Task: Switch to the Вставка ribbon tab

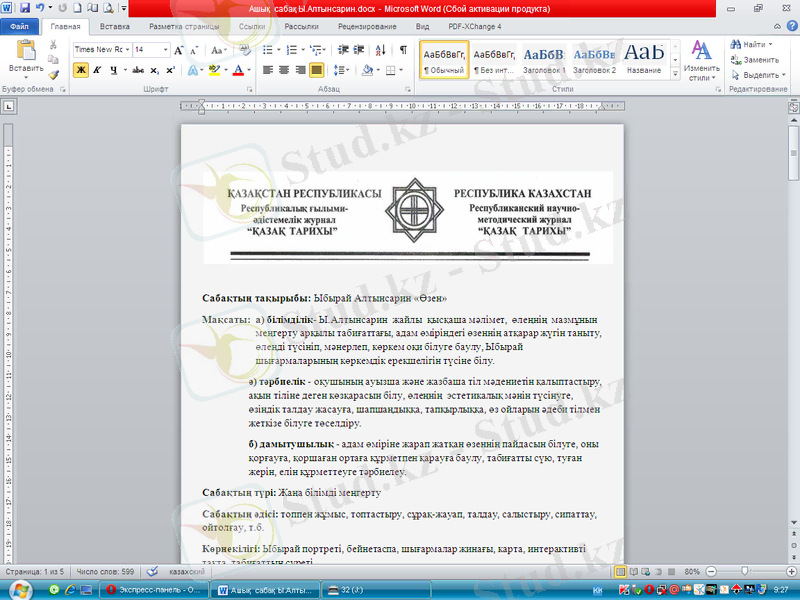Action: point(114,27)
